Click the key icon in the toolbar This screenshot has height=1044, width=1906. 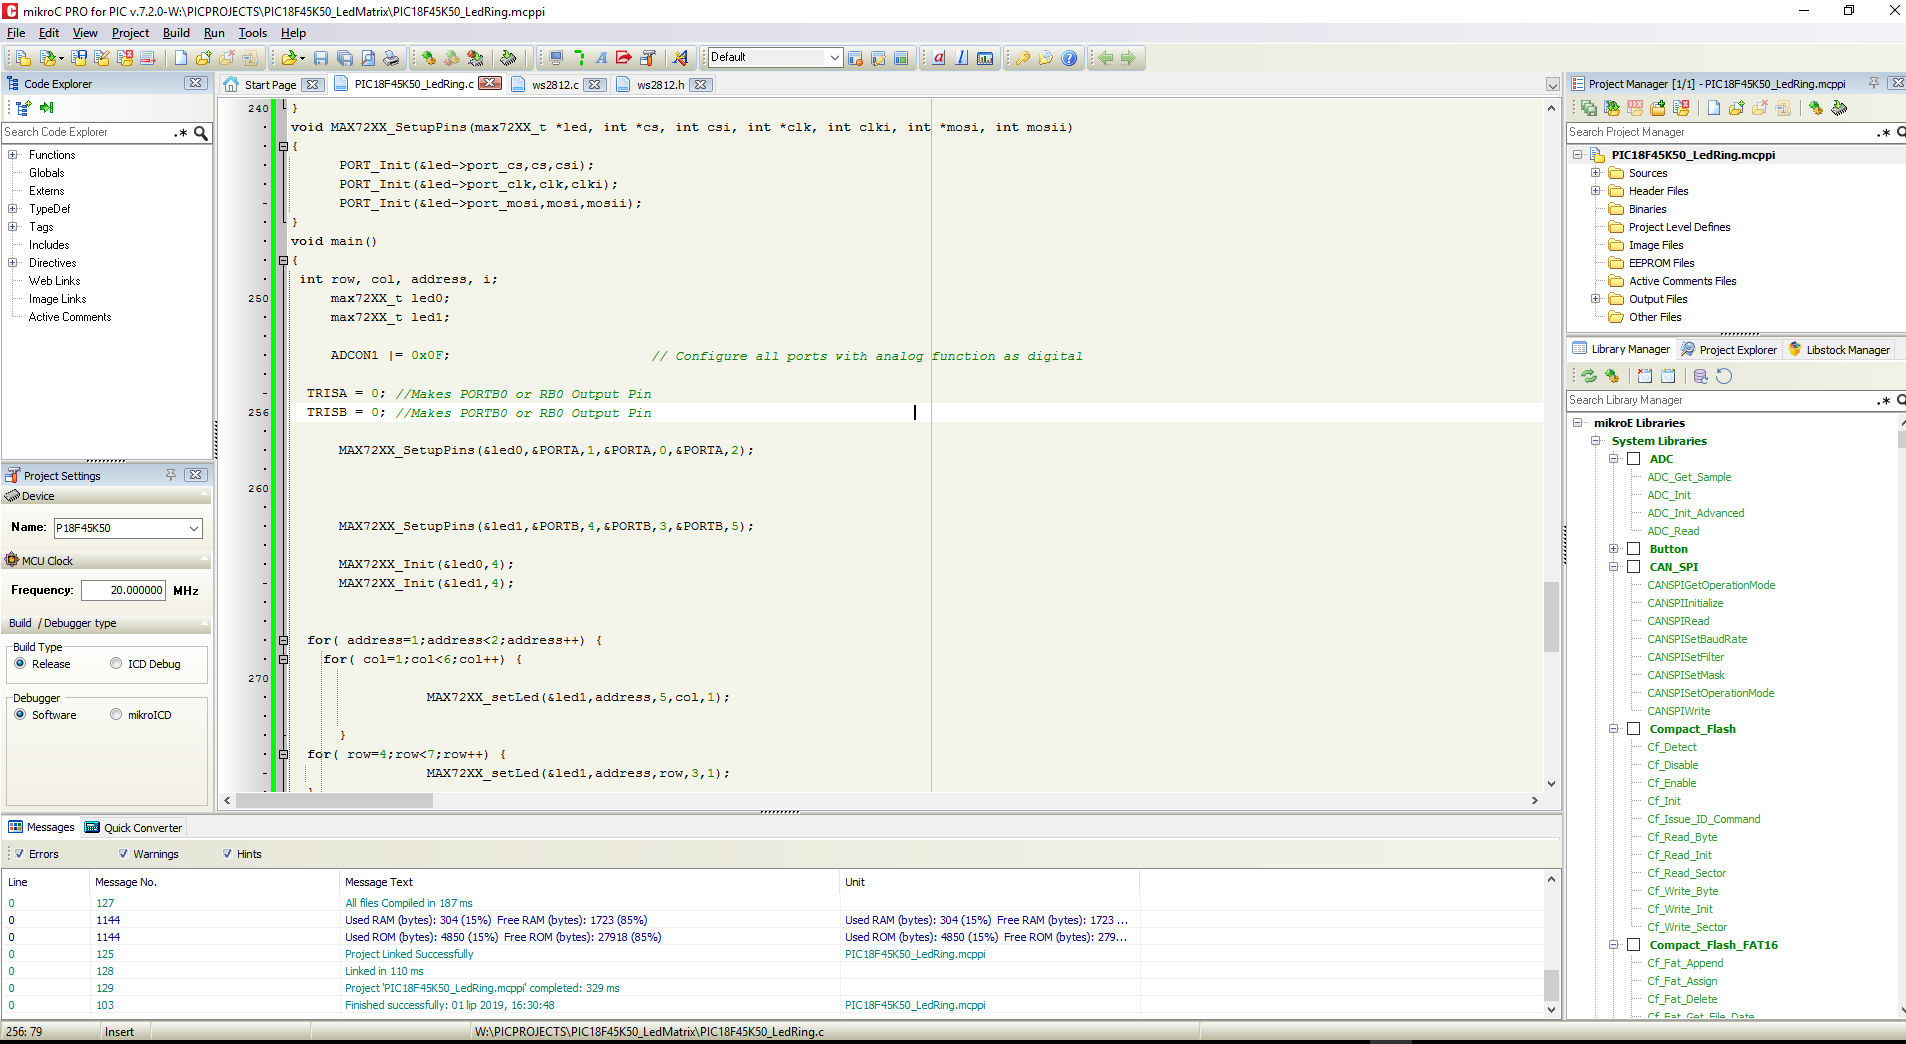(x=1022, y=58)
